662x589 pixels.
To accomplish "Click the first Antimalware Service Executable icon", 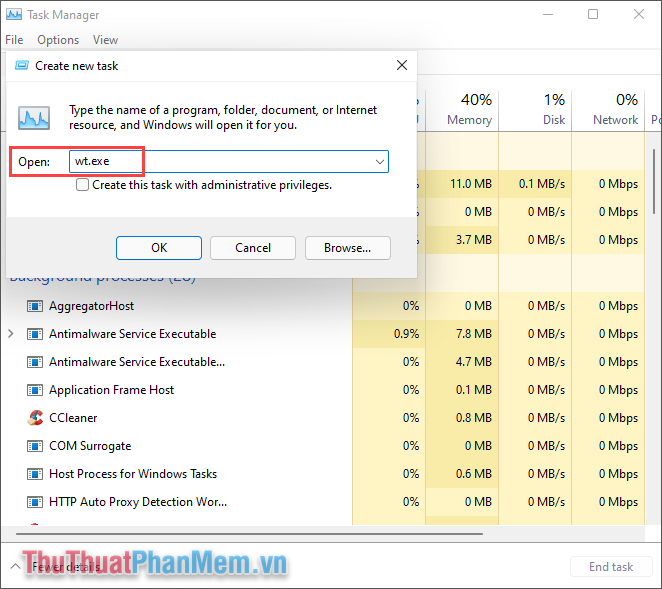I will [35, 334].
